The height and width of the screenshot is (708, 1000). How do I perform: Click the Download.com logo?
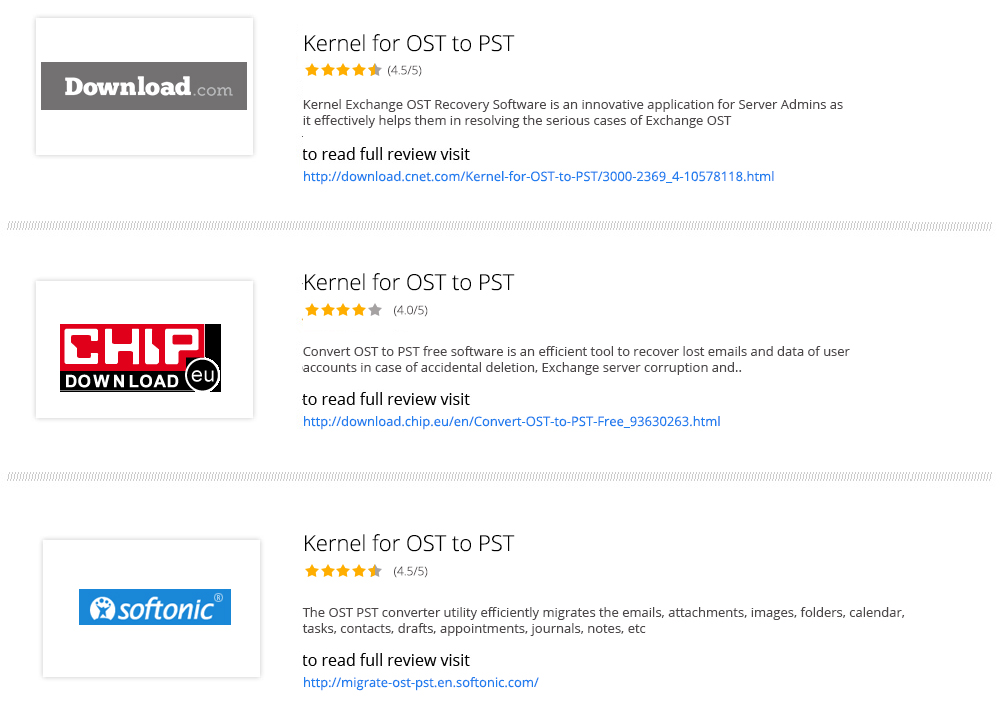(144, 86)
